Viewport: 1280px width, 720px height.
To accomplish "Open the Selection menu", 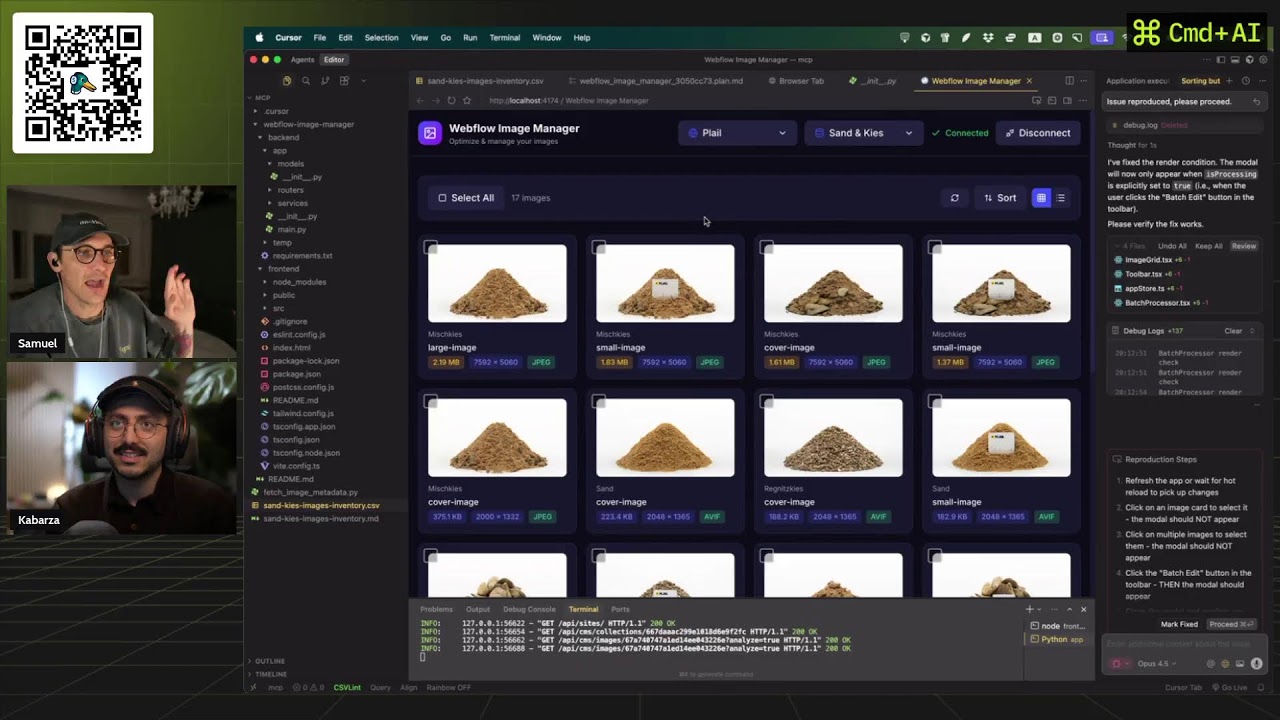I will [381, 37].
